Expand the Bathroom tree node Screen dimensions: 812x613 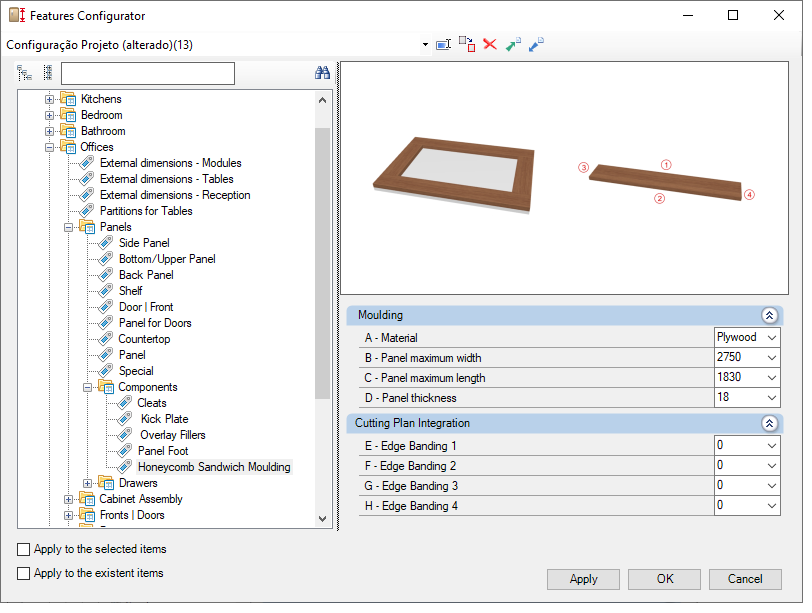[49, 132]
